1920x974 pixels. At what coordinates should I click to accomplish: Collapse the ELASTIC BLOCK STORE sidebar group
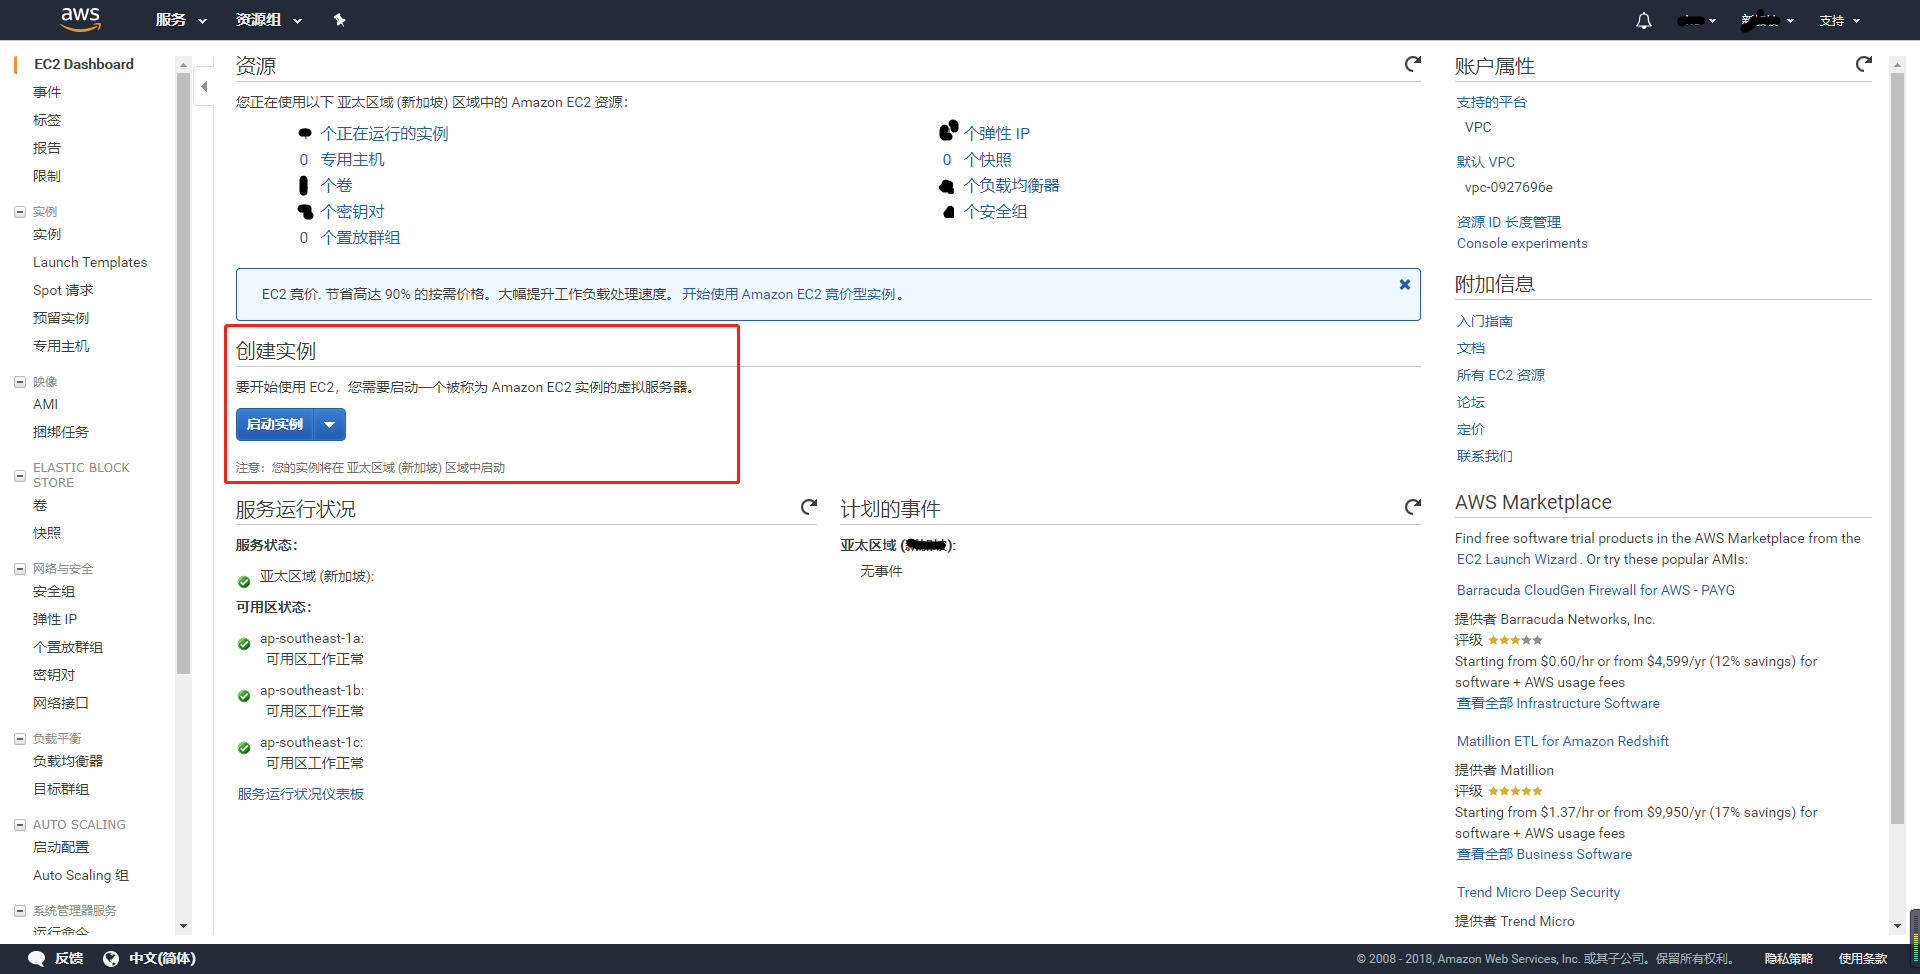click(19, 476)
